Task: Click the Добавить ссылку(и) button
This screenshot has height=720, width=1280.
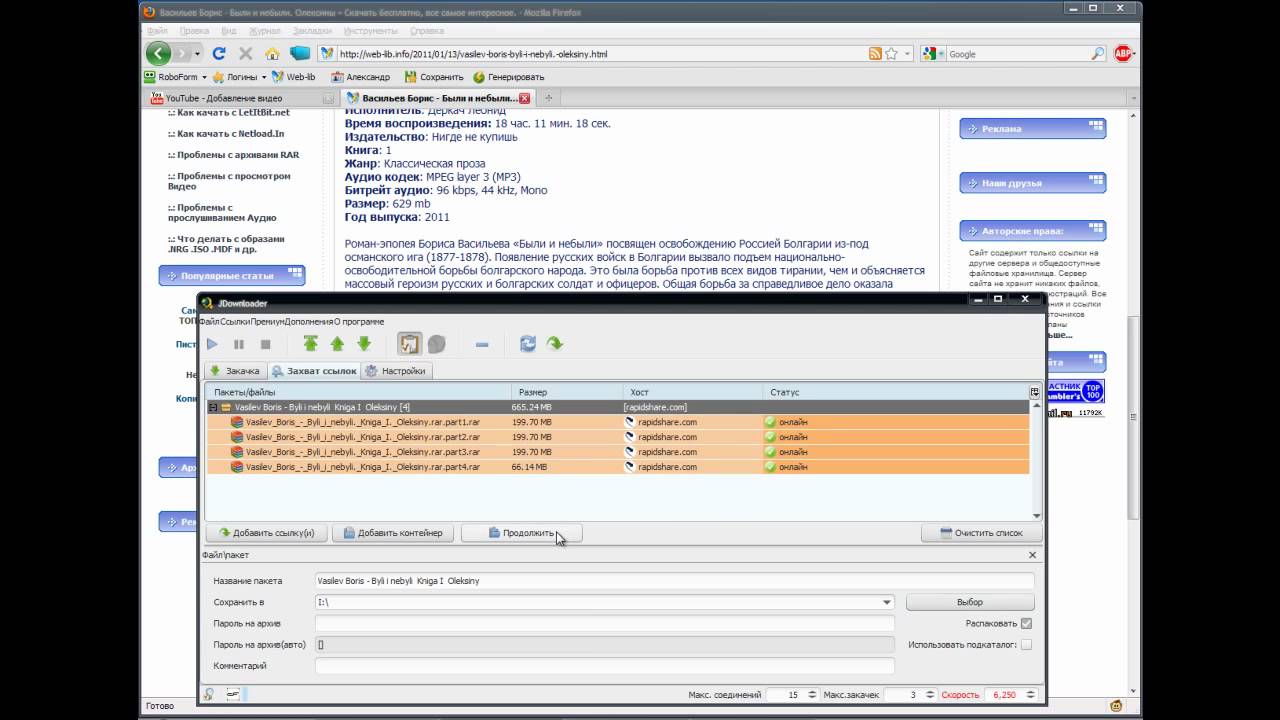Action: pyautogui.click(x=266, y=533)
